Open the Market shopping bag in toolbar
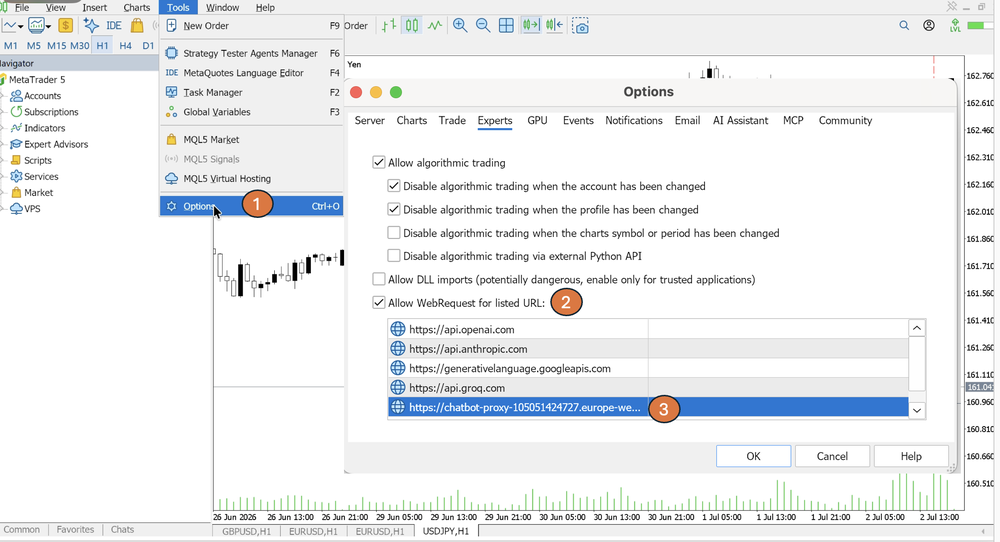Image resolution: width=1000 pixels, height=542 pixels. click(136, 26)
